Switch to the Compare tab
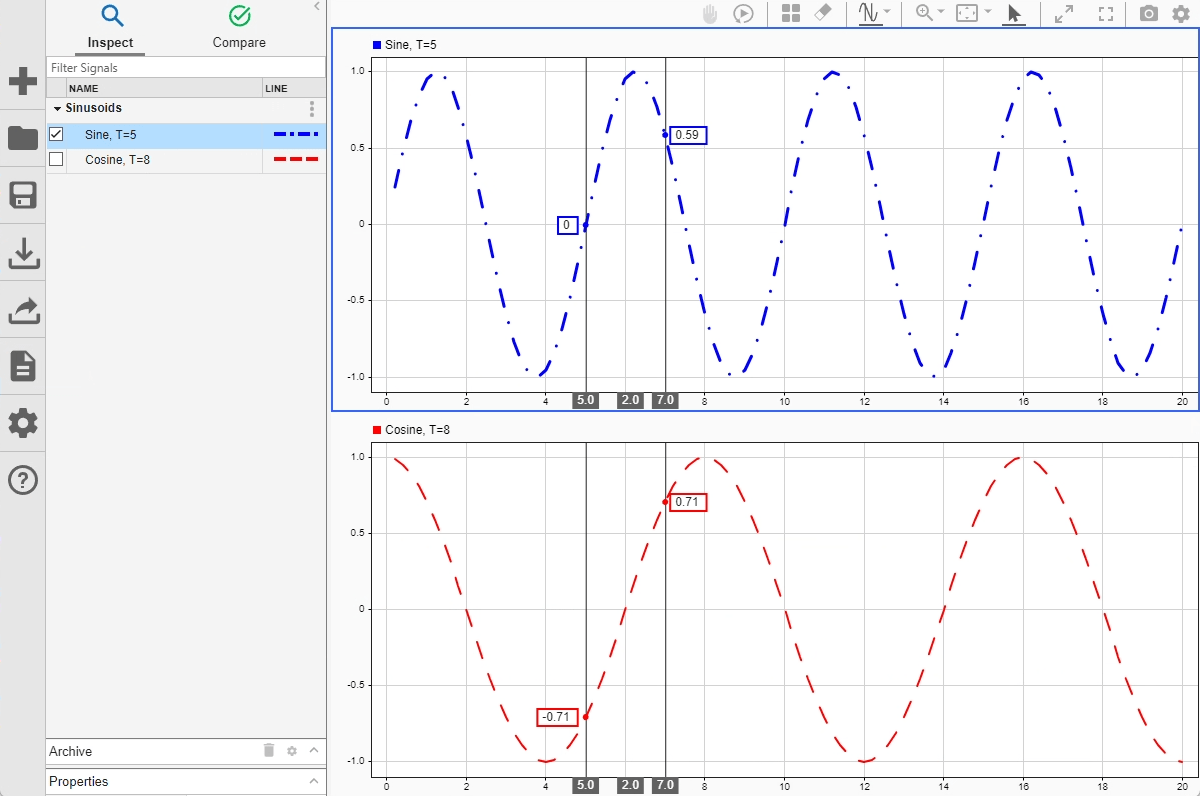1200x796 pixels. tap(239, 28)
